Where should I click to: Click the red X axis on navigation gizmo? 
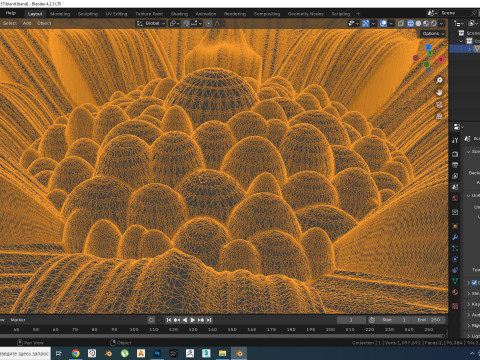point(441,59)
